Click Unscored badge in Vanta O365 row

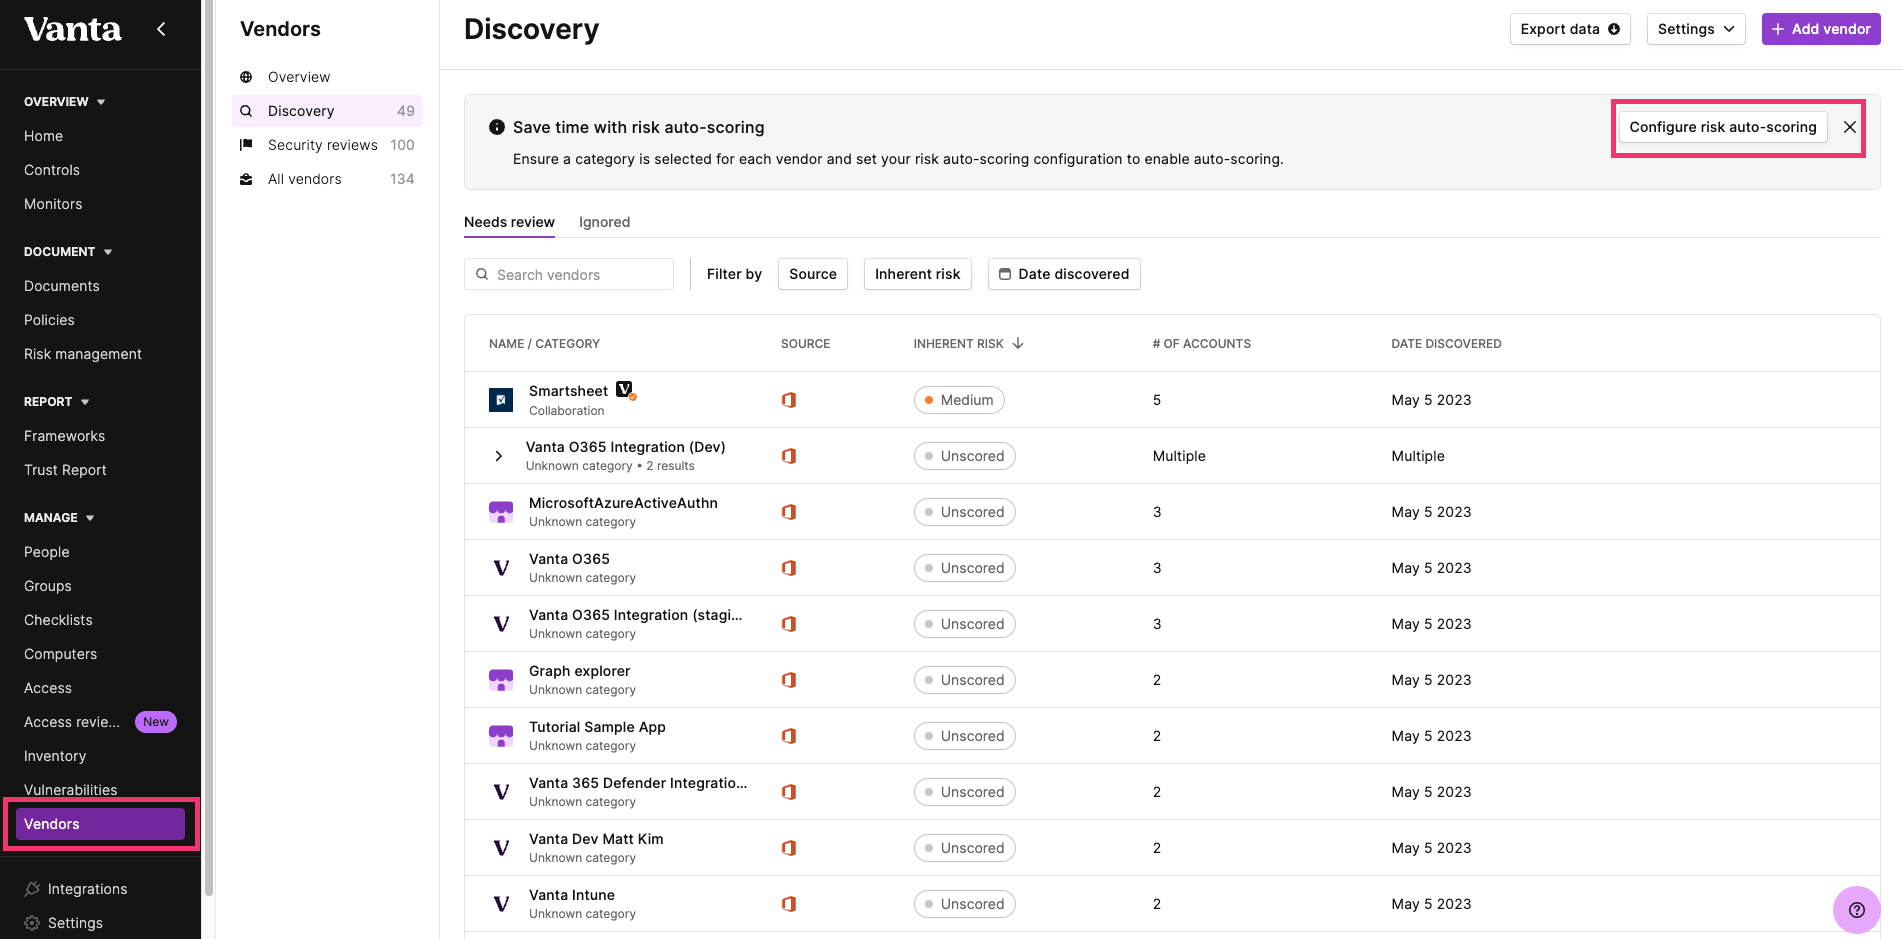tap(965, 568)
